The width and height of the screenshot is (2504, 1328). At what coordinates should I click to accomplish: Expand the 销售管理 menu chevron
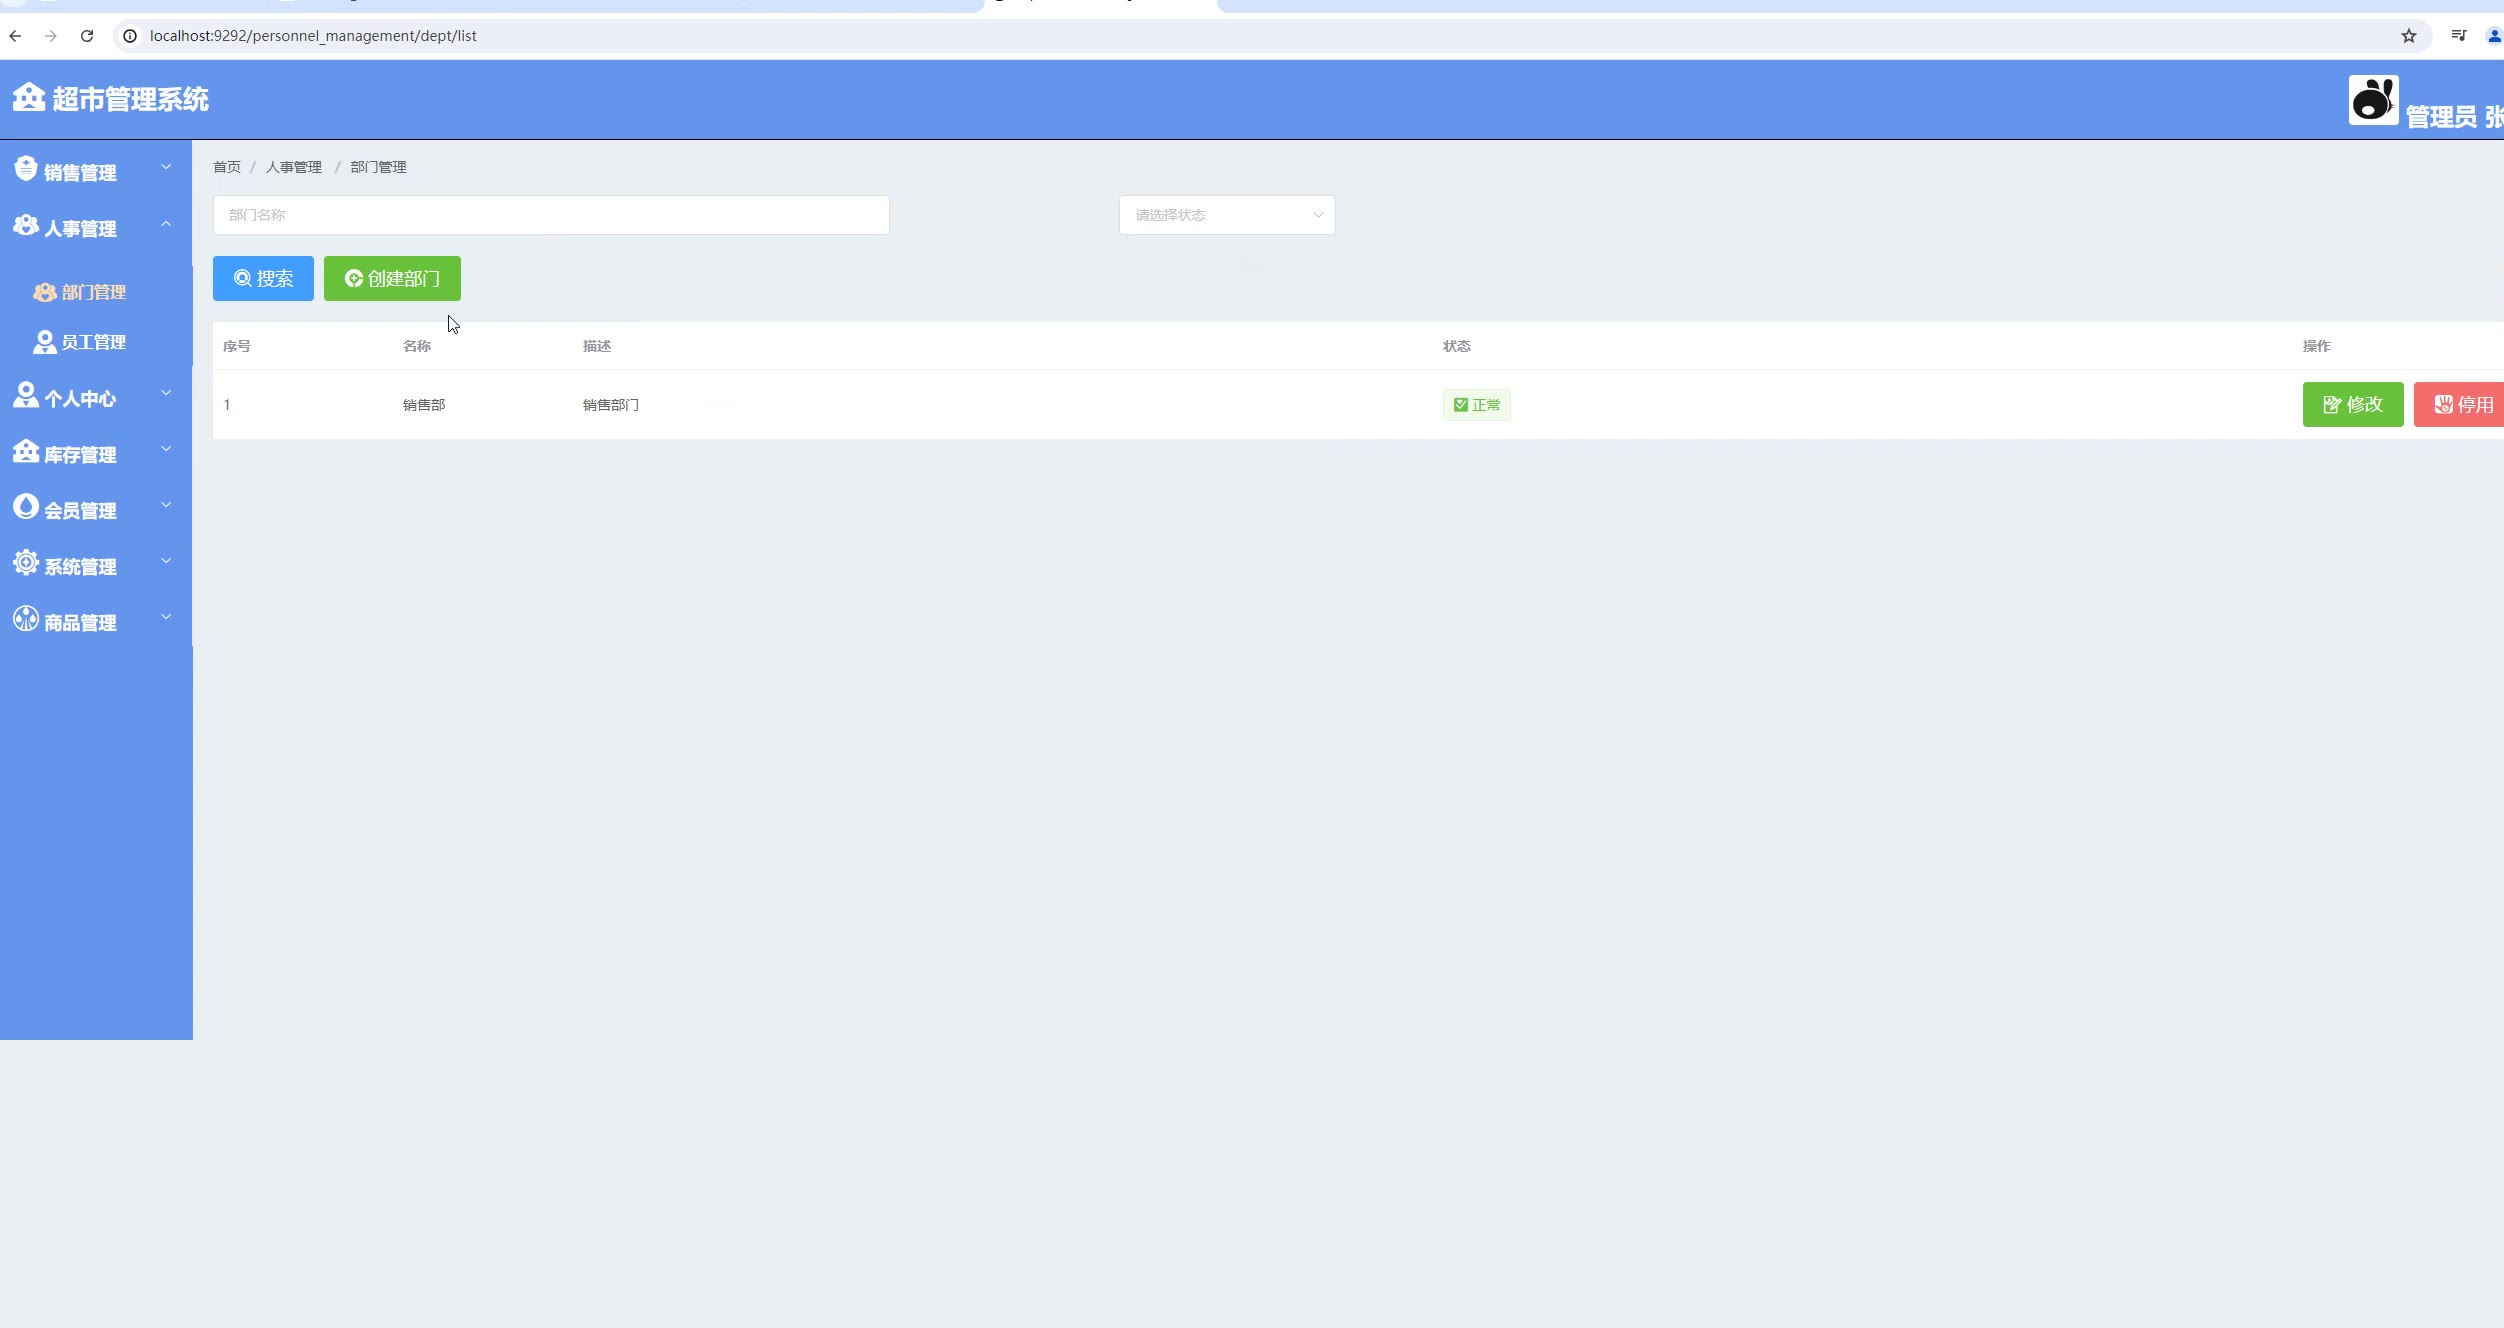[166, 168]
